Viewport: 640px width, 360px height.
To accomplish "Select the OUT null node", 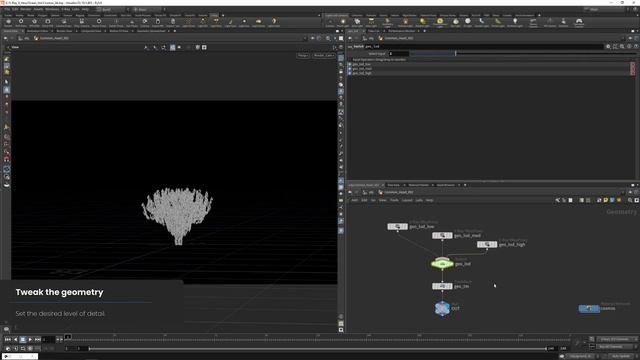I will pos(442,308).
